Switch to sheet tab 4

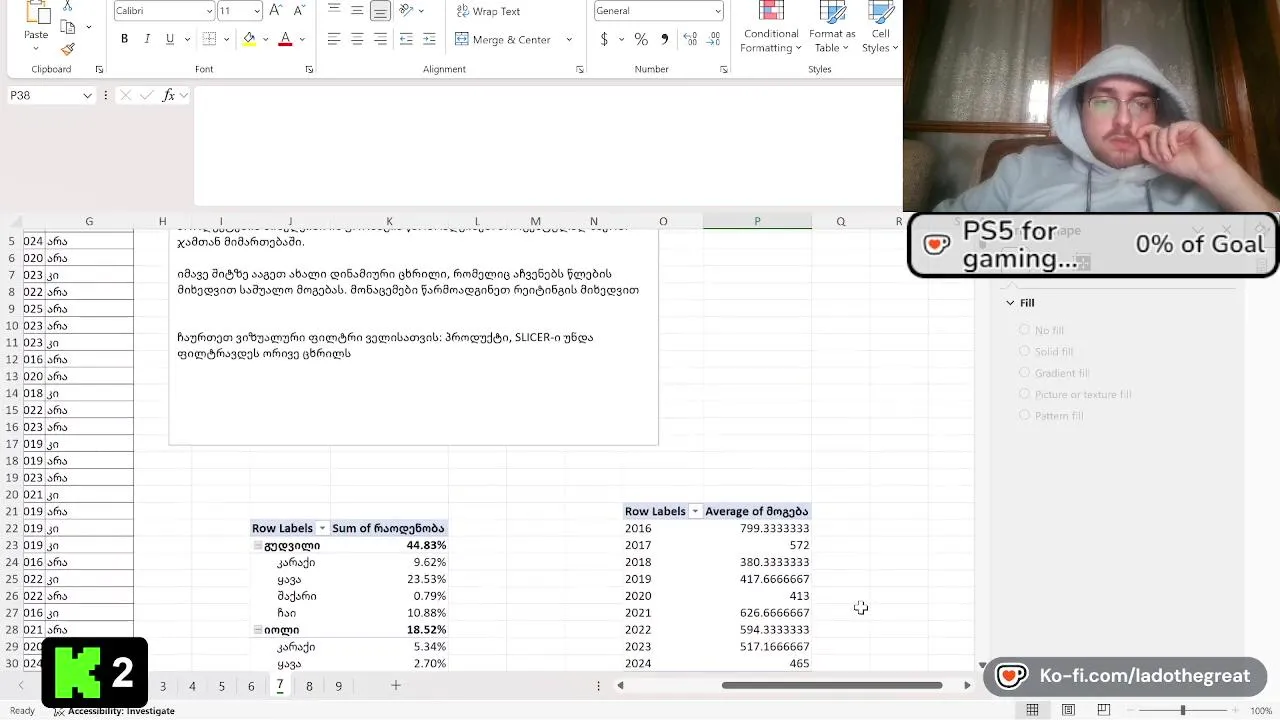[x=192, y=686]
